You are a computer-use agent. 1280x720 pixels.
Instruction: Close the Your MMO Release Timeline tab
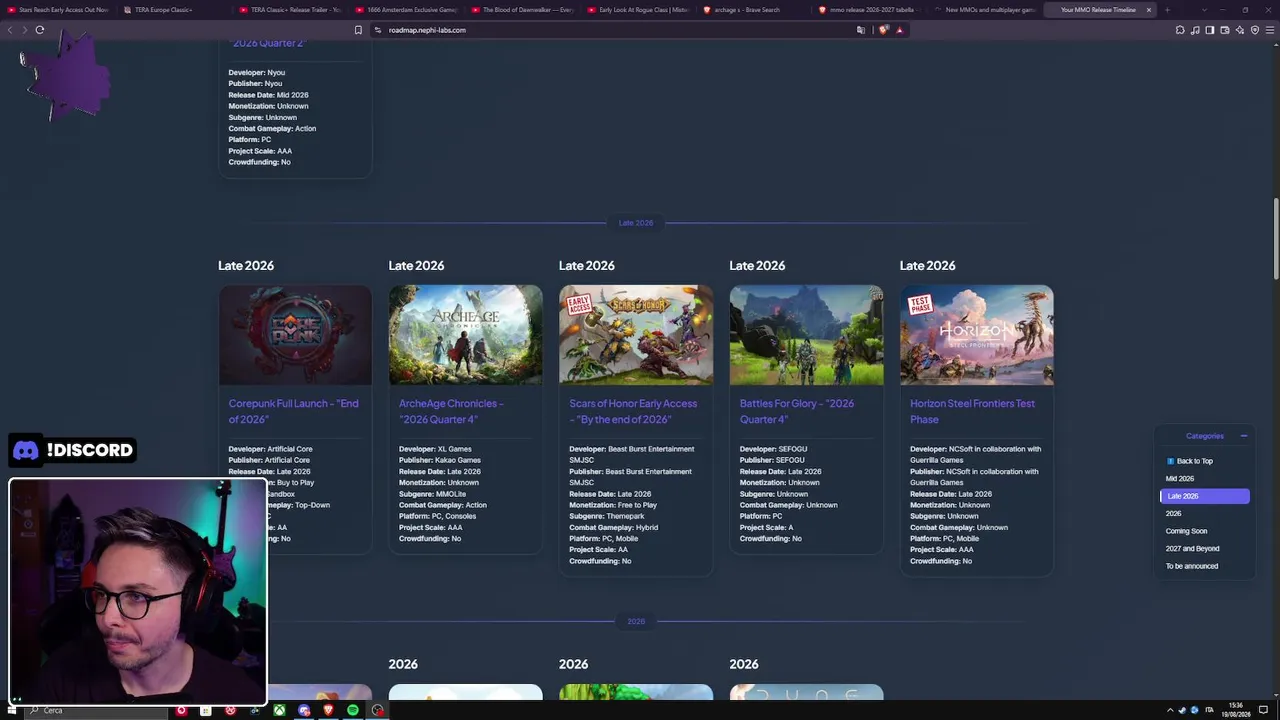tap(1148, 10)
